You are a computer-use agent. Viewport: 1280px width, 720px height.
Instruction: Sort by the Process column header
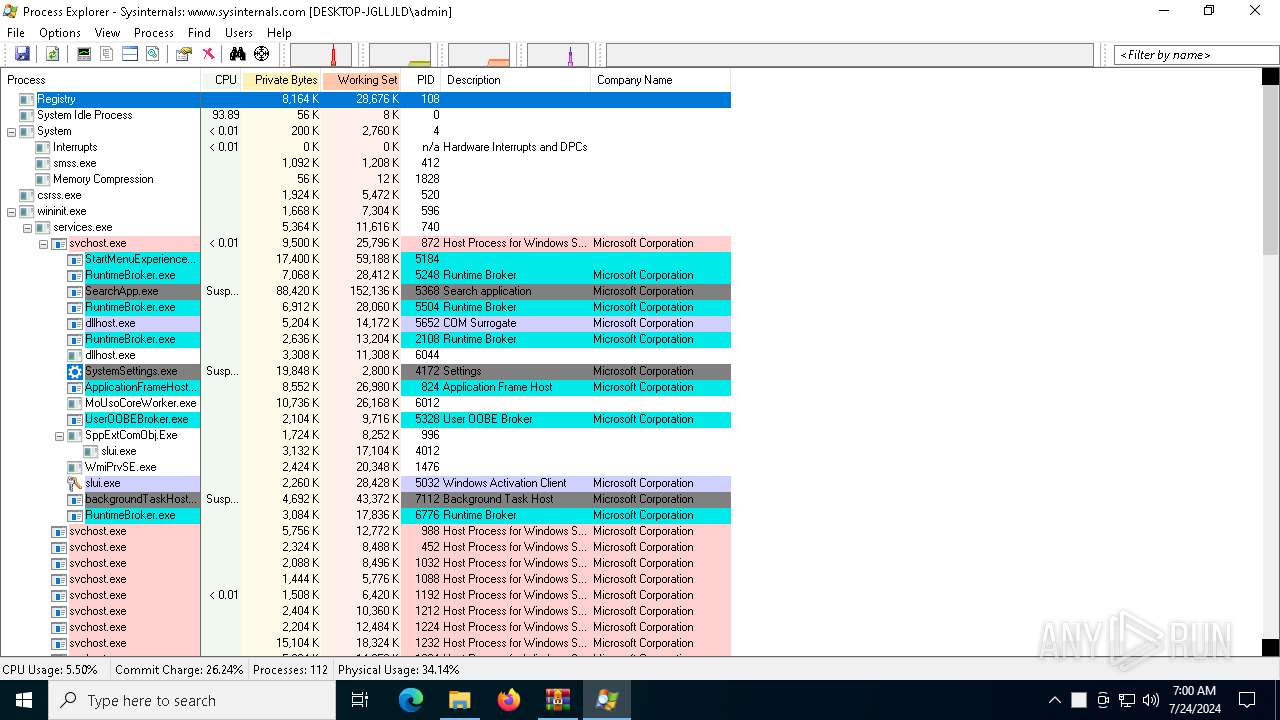(101, 80)
